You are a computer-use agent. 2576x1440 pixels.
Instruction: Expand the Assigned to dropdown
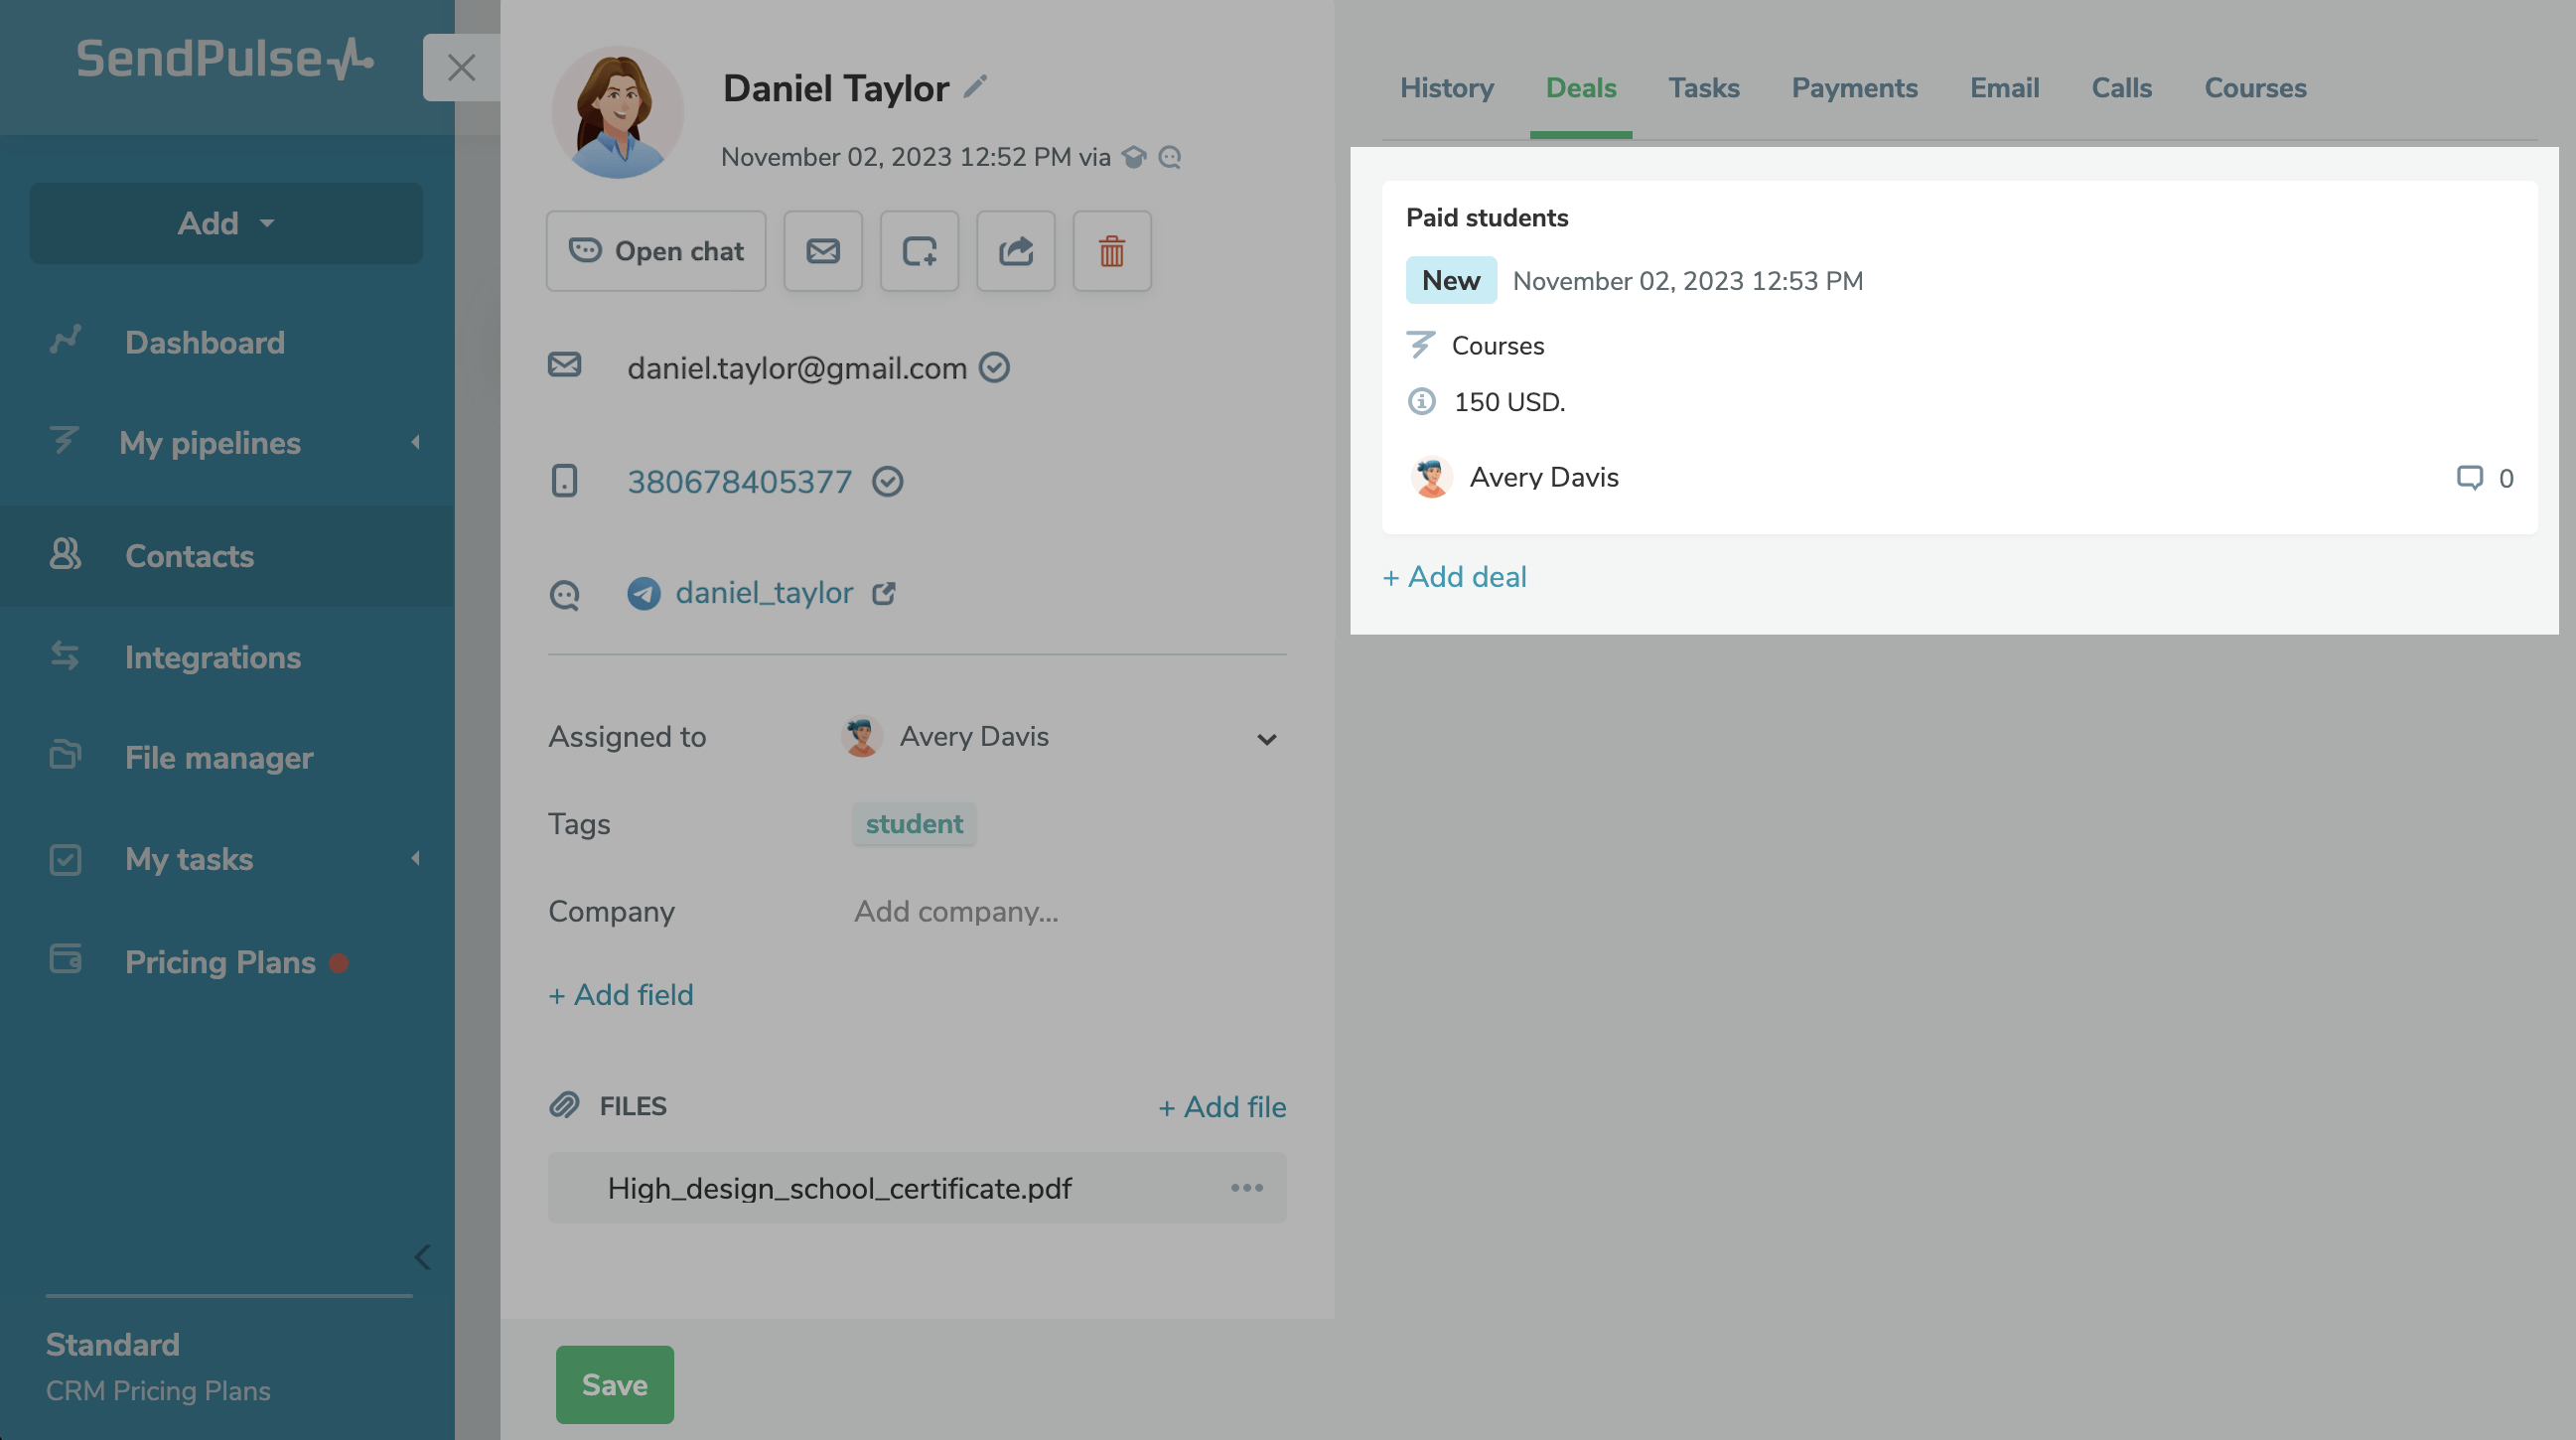[x=1266, y=739]
